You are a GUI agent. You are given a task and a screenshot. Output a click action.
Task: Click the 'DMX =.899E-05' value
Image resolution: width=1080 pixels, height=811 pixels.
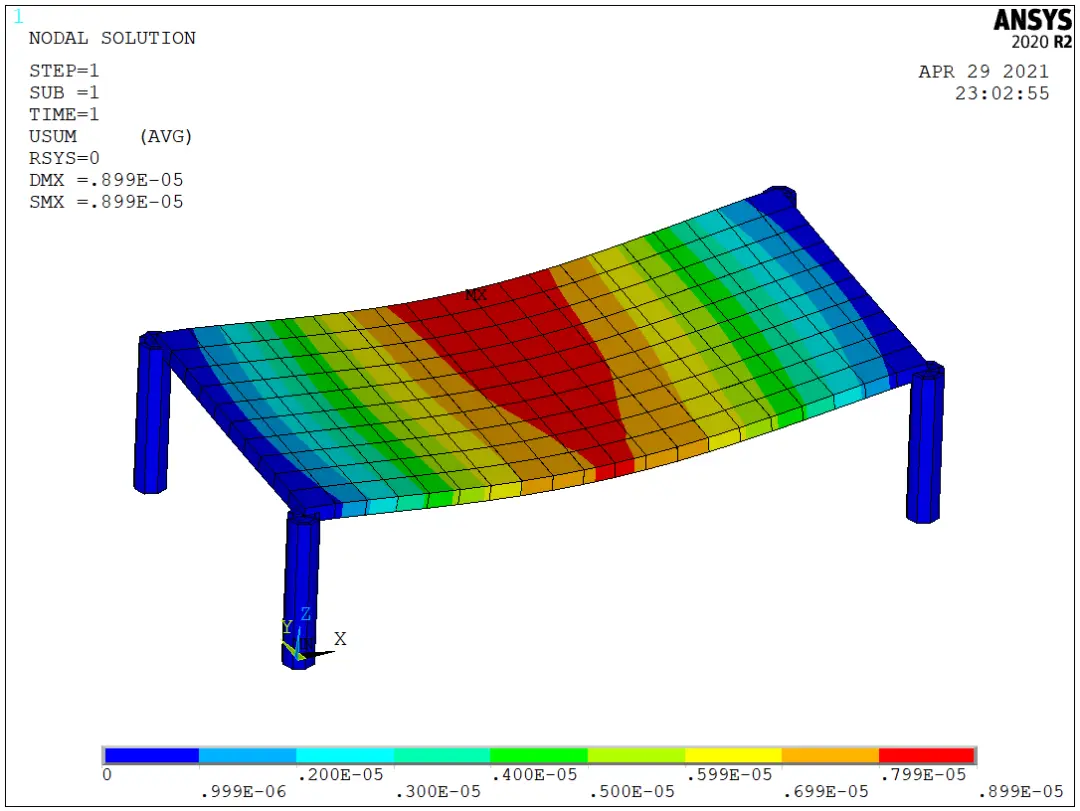coord(106,180)
